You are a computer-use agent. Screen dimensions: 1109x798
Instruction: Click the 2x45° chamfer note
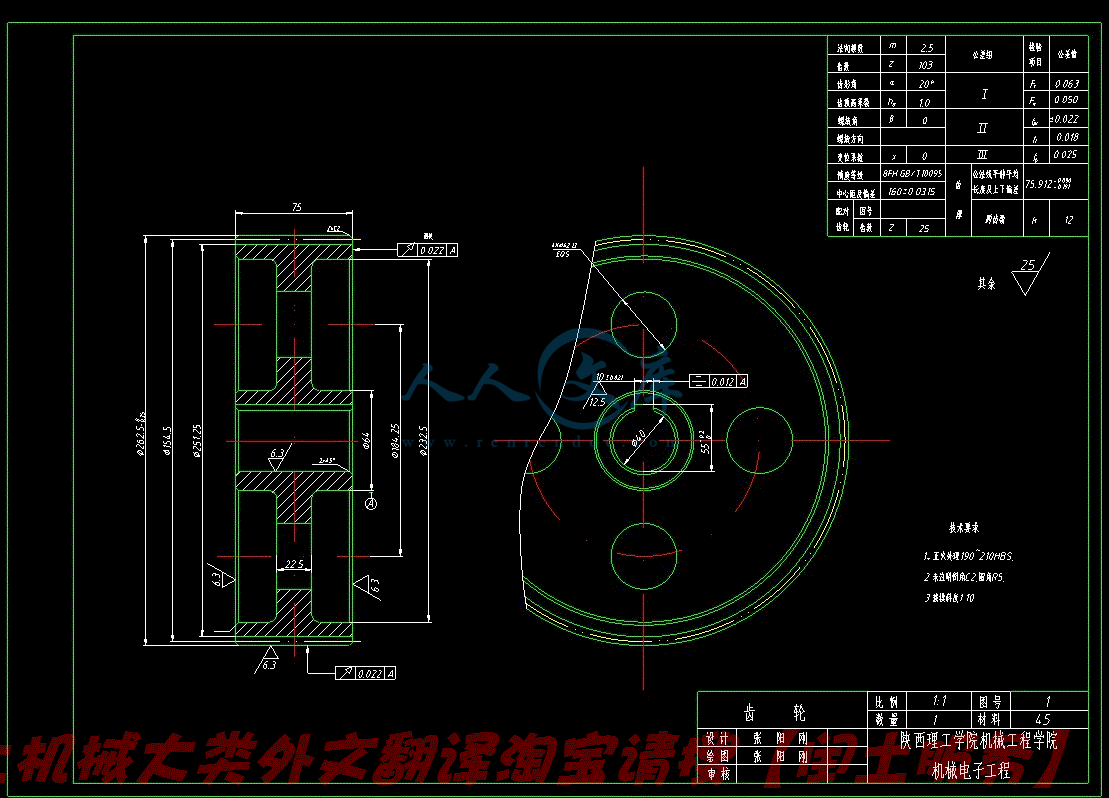(327, 461)
